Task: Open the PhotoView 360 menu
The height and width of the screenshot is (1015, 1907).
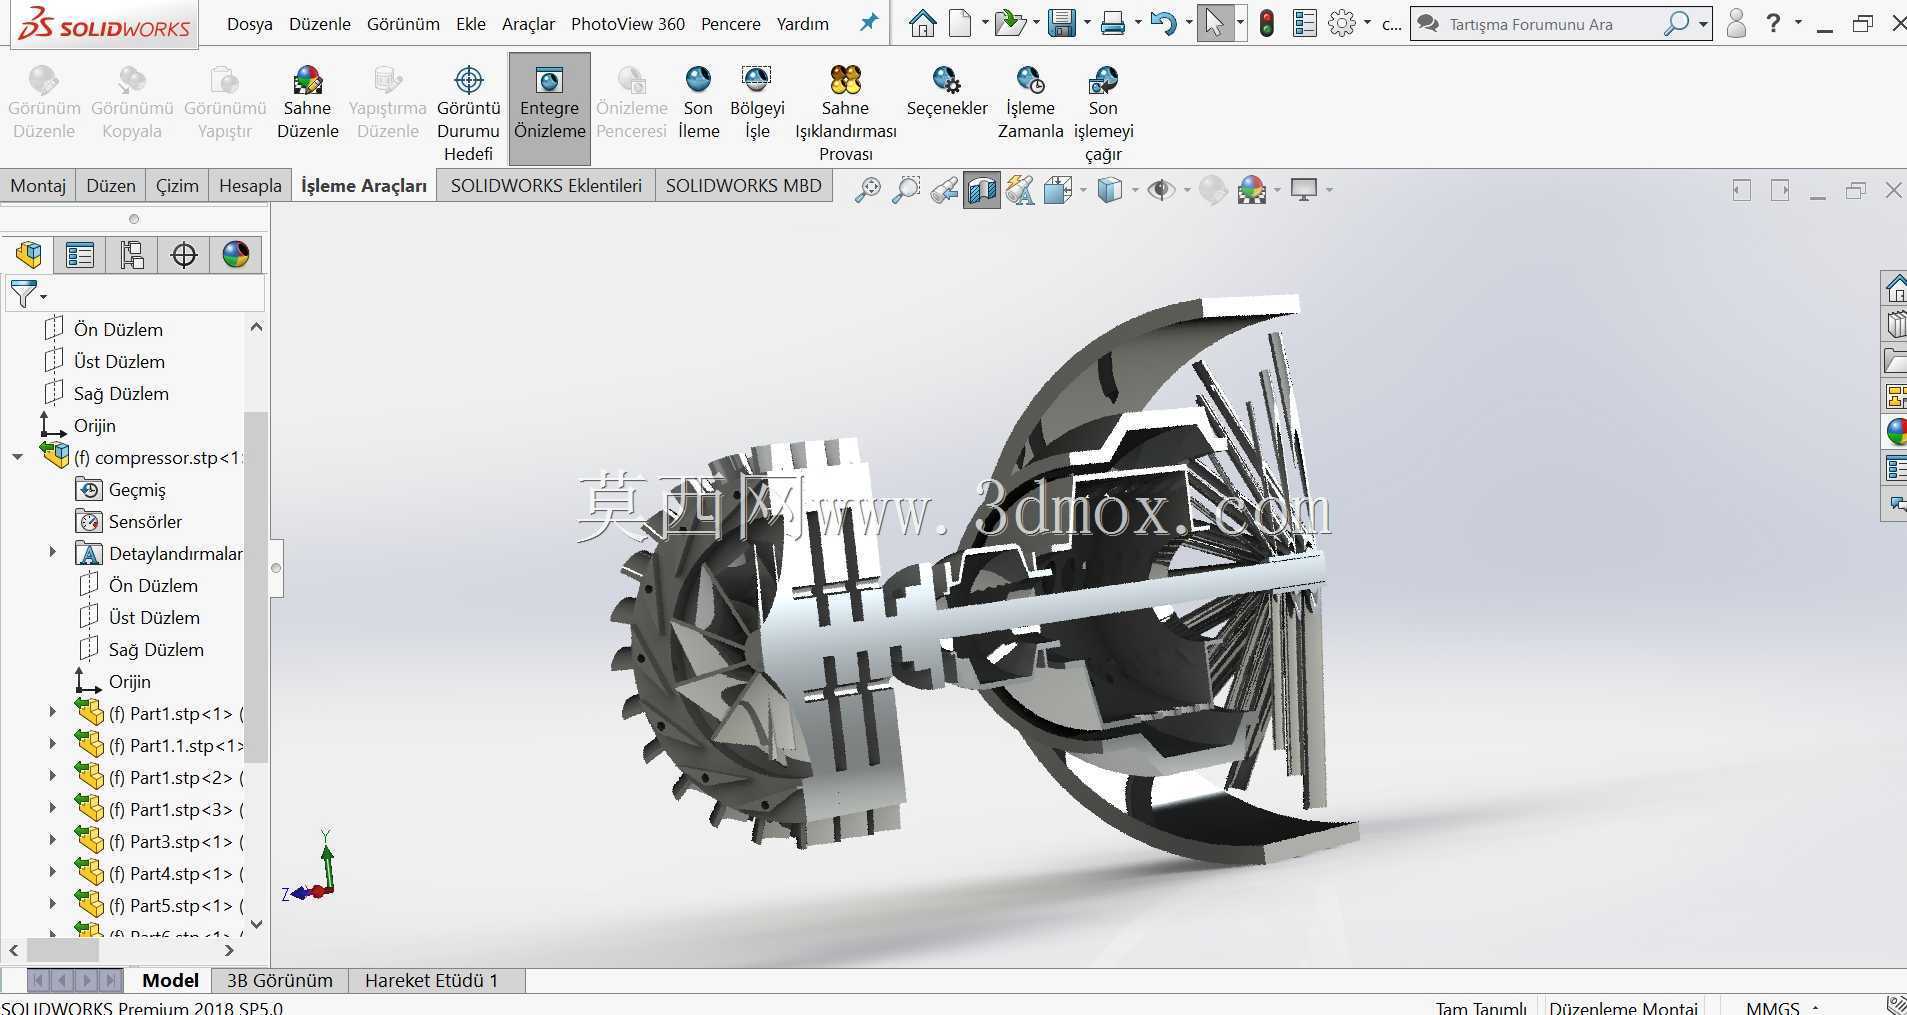Action: (628, 24)
